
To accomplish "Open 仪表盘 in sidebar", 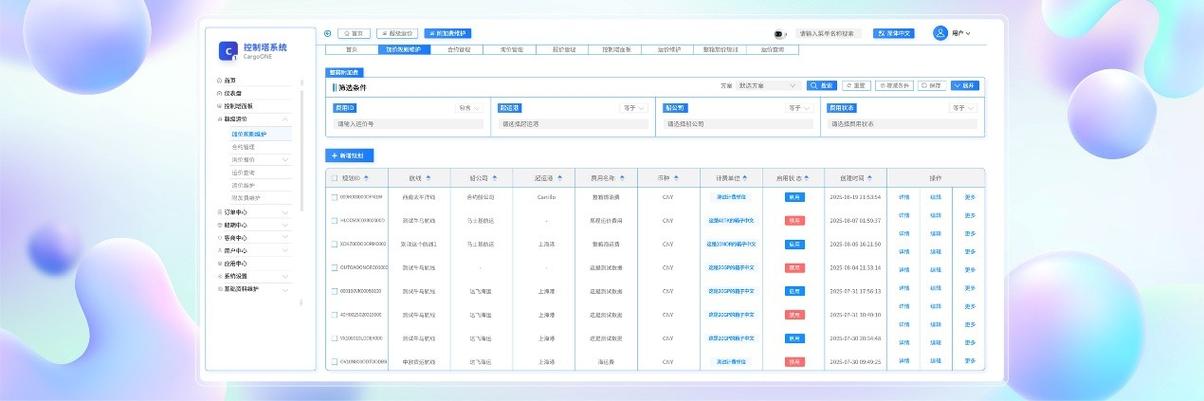I will pos(232,93).
